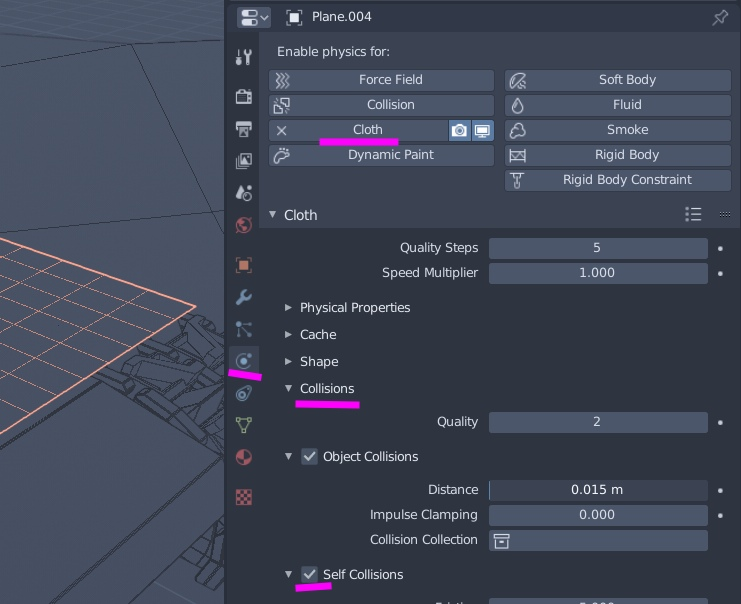
Task: Open the Collision Collection selector field
Action: 598,540
